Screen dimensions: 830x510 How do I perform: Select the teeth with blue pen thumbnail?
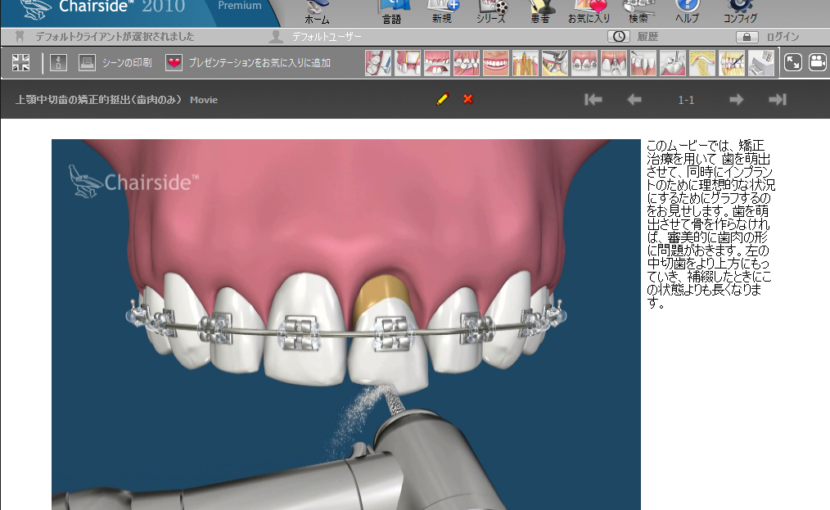coord(732,62)
